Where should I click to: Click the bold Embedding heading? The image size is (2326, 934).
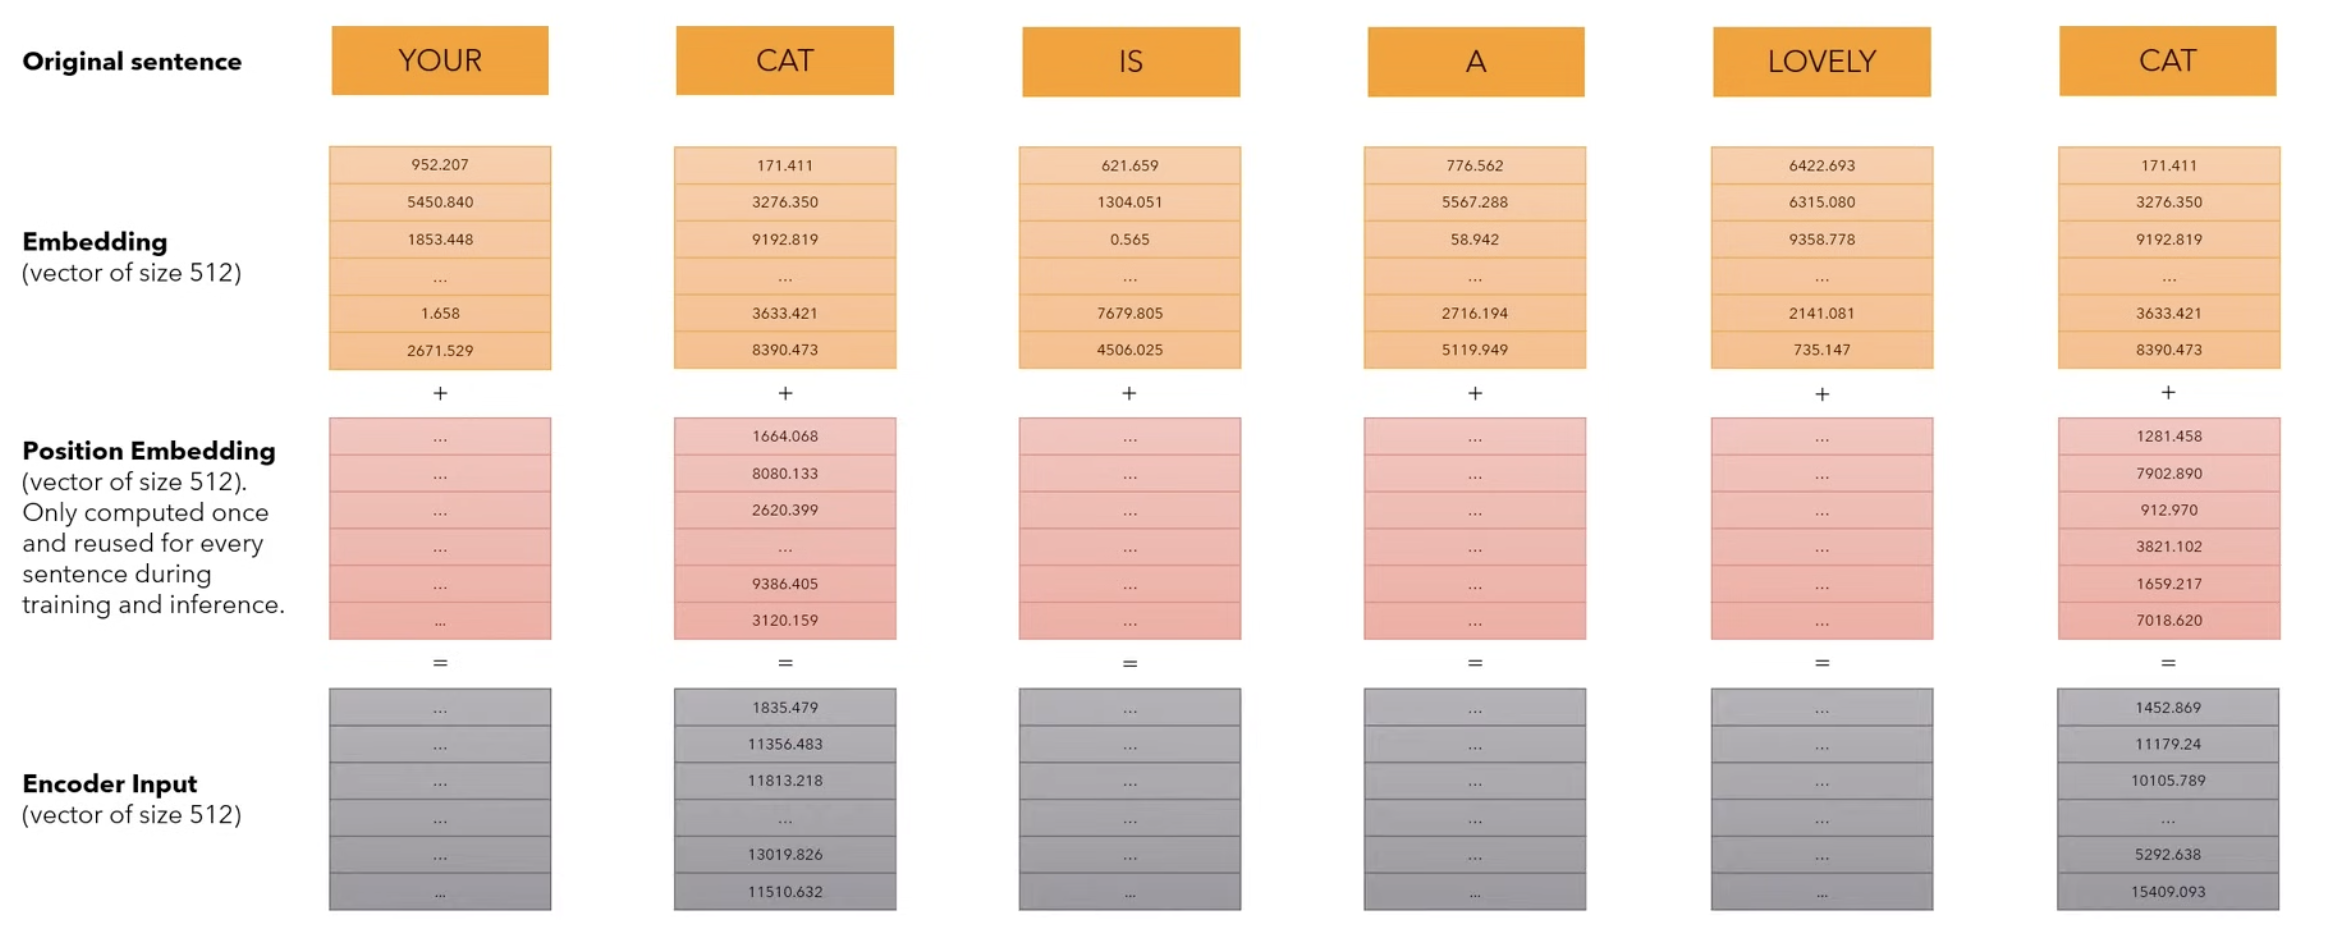click(x=95, y=242)
